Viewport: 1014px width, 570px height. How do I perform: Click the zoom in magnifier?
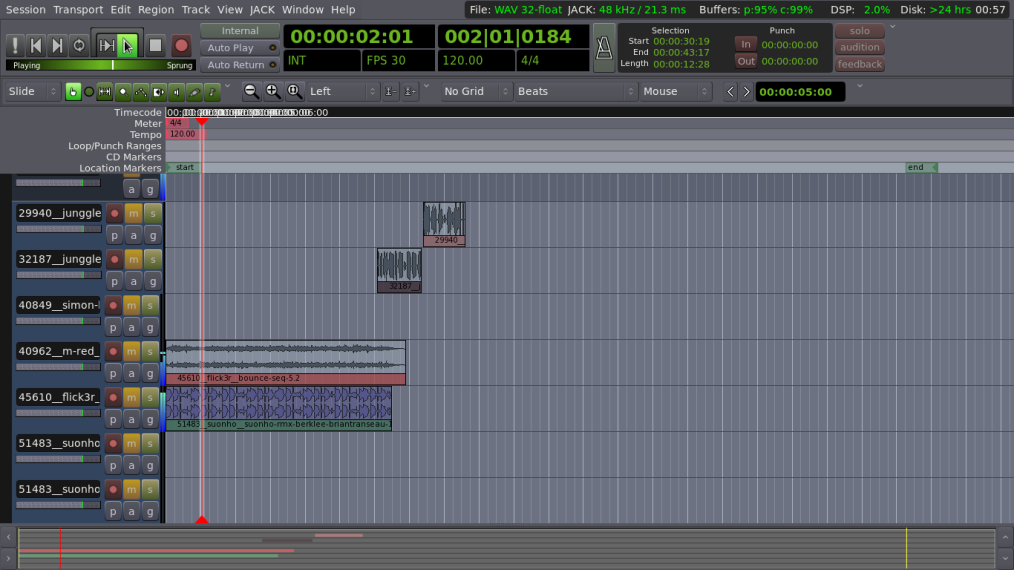click(x=273, y=92)
